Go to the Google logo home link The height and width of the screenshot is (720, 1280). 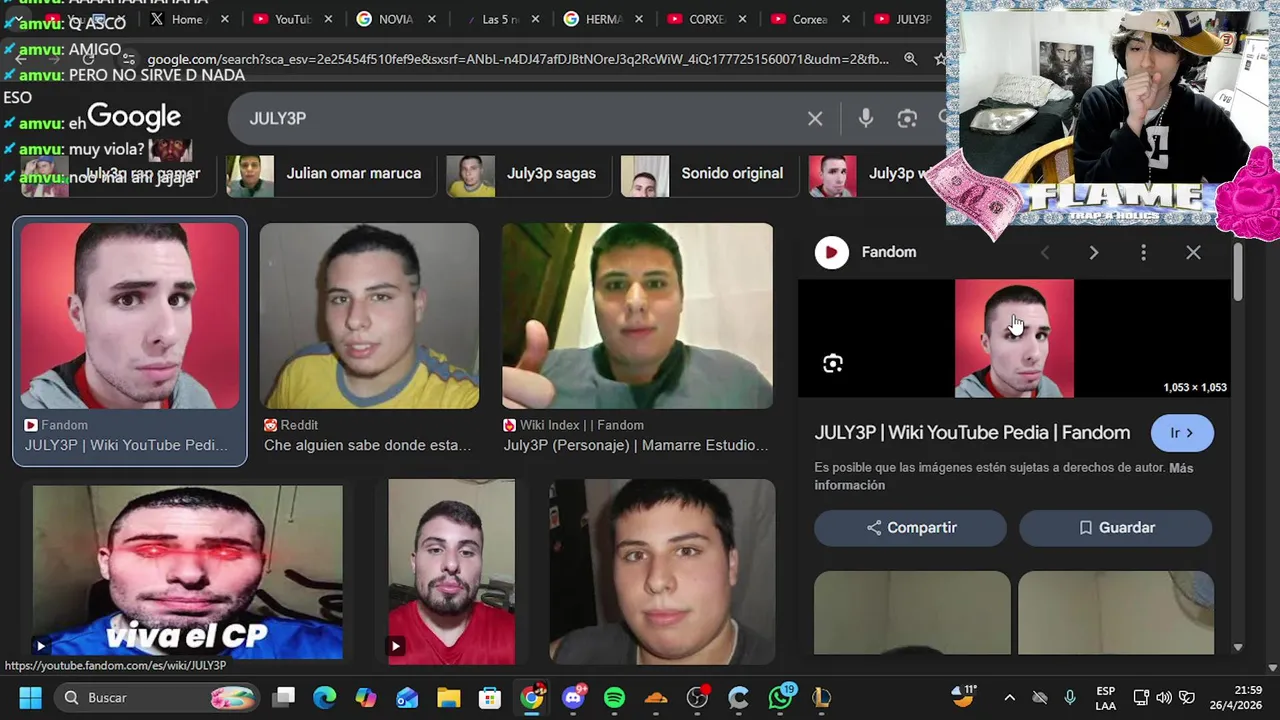(x=134, y=117)
